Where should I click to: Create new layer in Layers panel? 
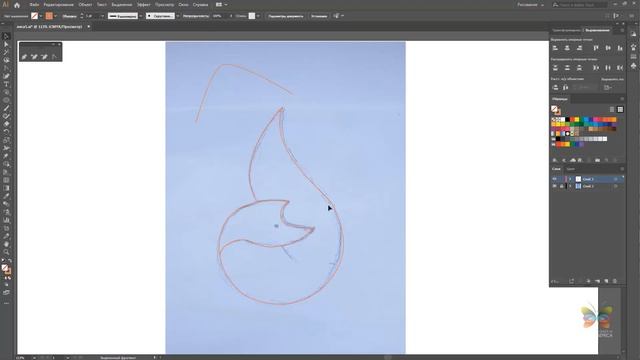[606, 281]
